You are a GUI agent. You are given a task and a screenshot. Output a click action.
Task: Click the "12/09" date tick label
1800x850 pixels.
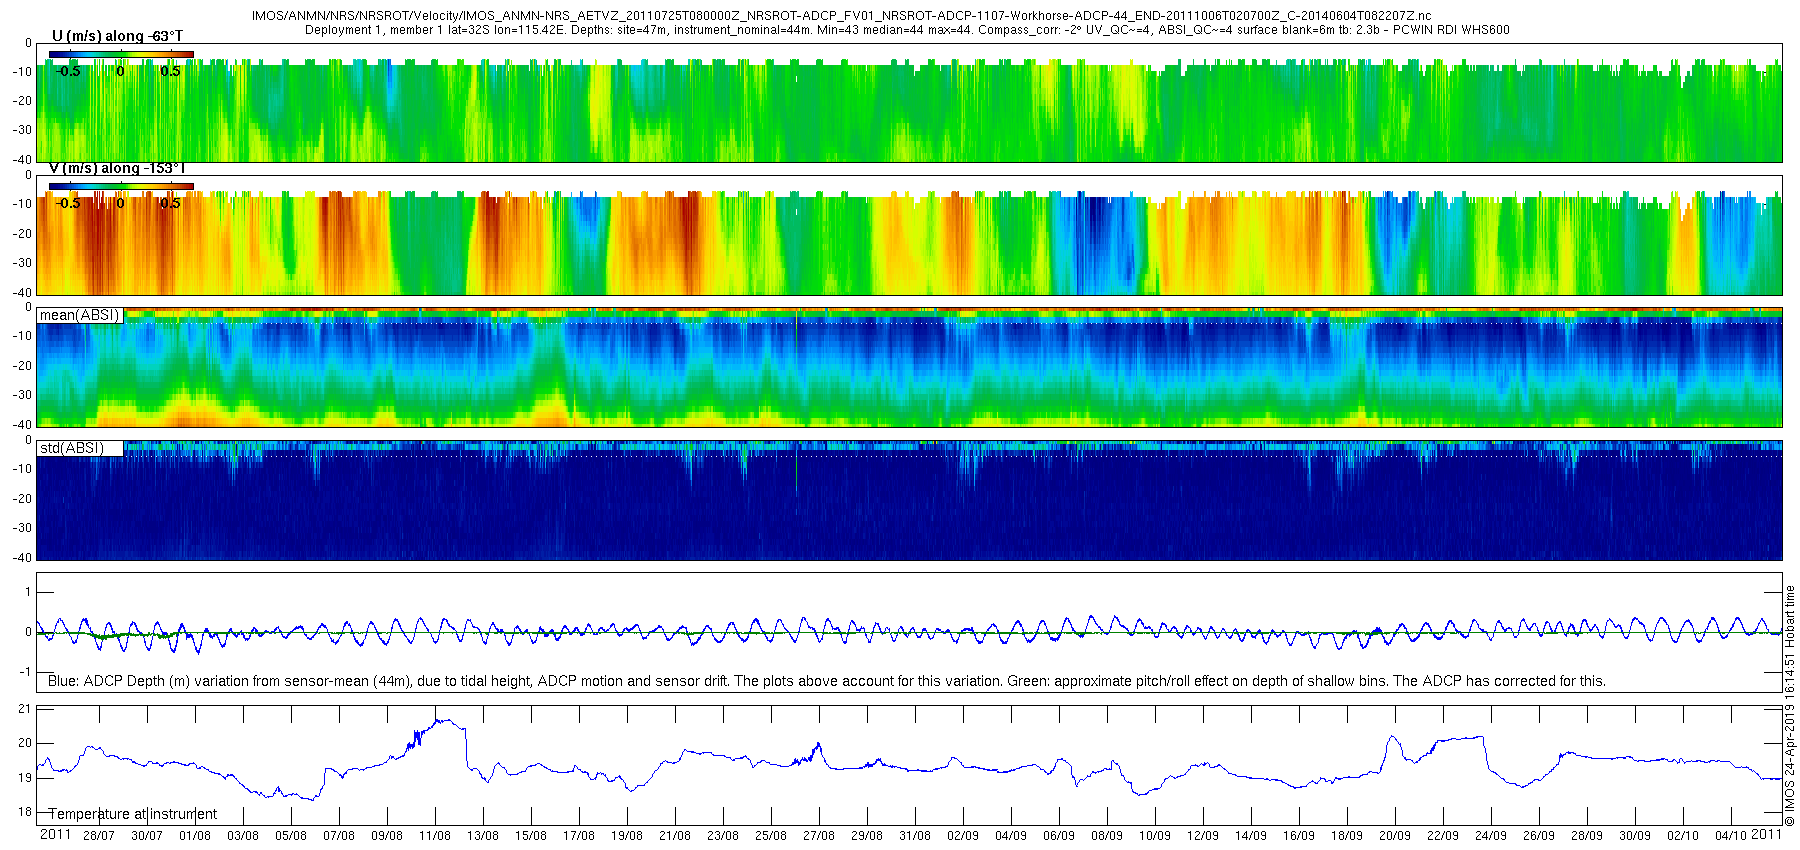point(1202,836)
